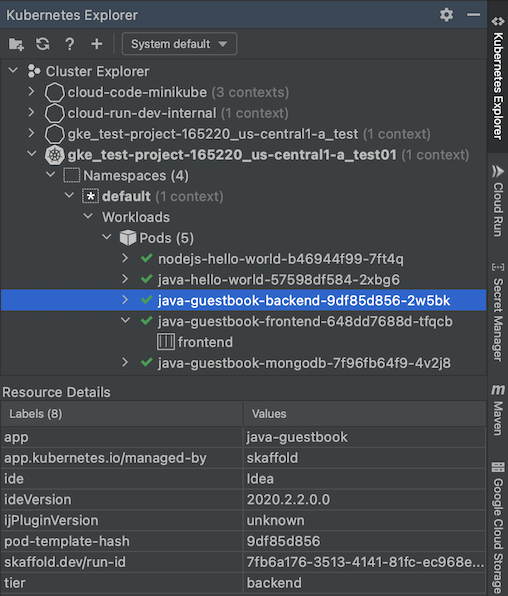
Task: Click the plus add cluster icon
Action: coord(97,44)
